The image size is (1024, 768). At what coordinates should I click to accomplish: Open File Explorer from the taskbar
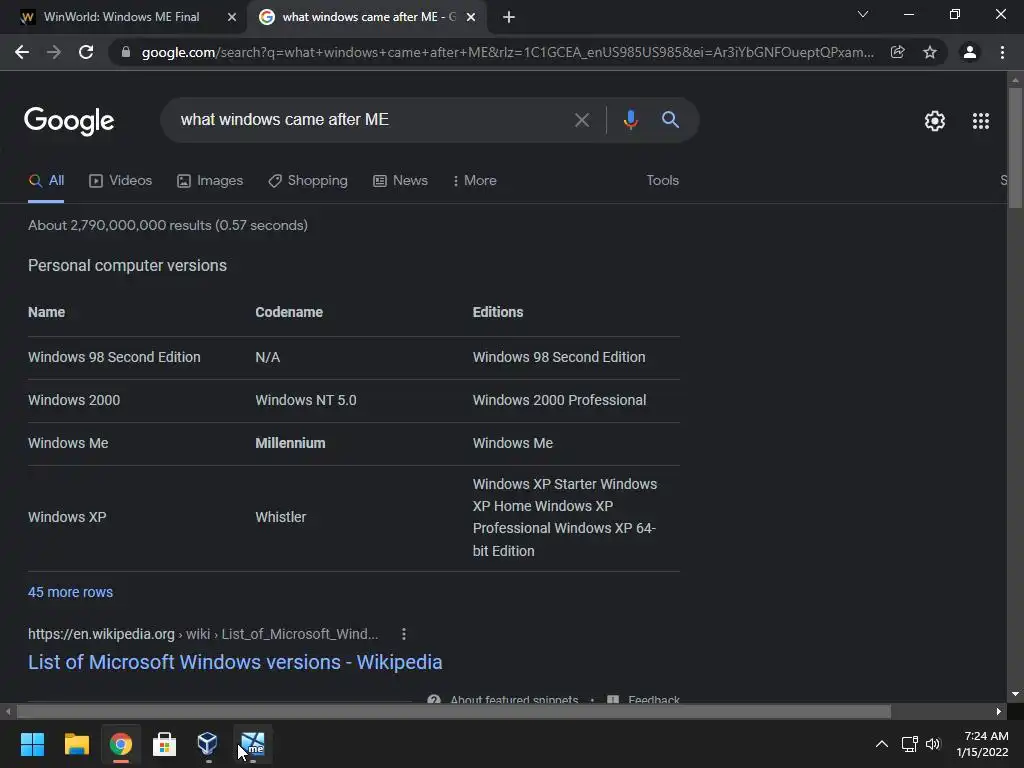[76, 744]
